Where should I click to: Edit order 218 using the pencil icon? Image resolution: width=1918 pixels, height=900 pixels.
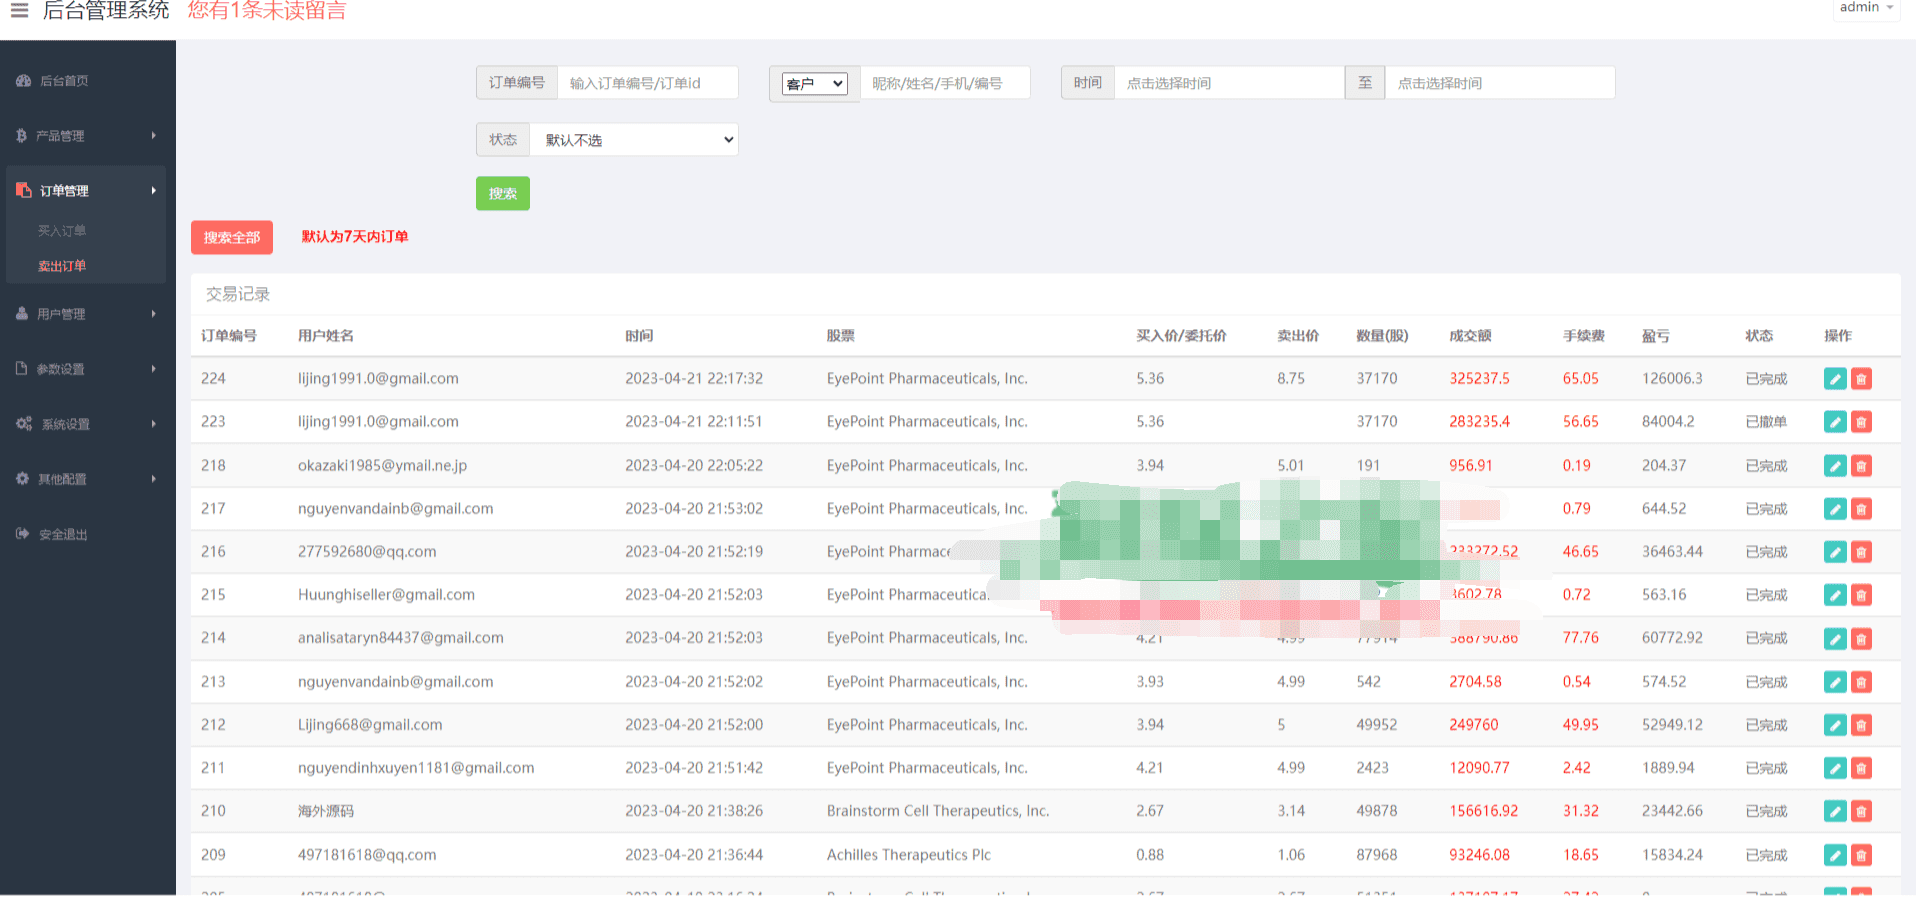click(1834, 466)
